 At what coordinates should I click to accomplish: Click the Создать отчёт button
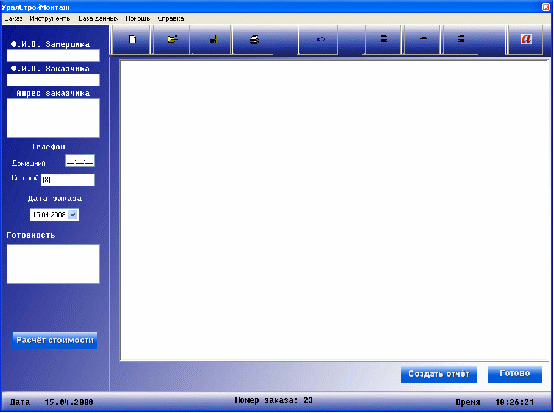pos(439,374)
